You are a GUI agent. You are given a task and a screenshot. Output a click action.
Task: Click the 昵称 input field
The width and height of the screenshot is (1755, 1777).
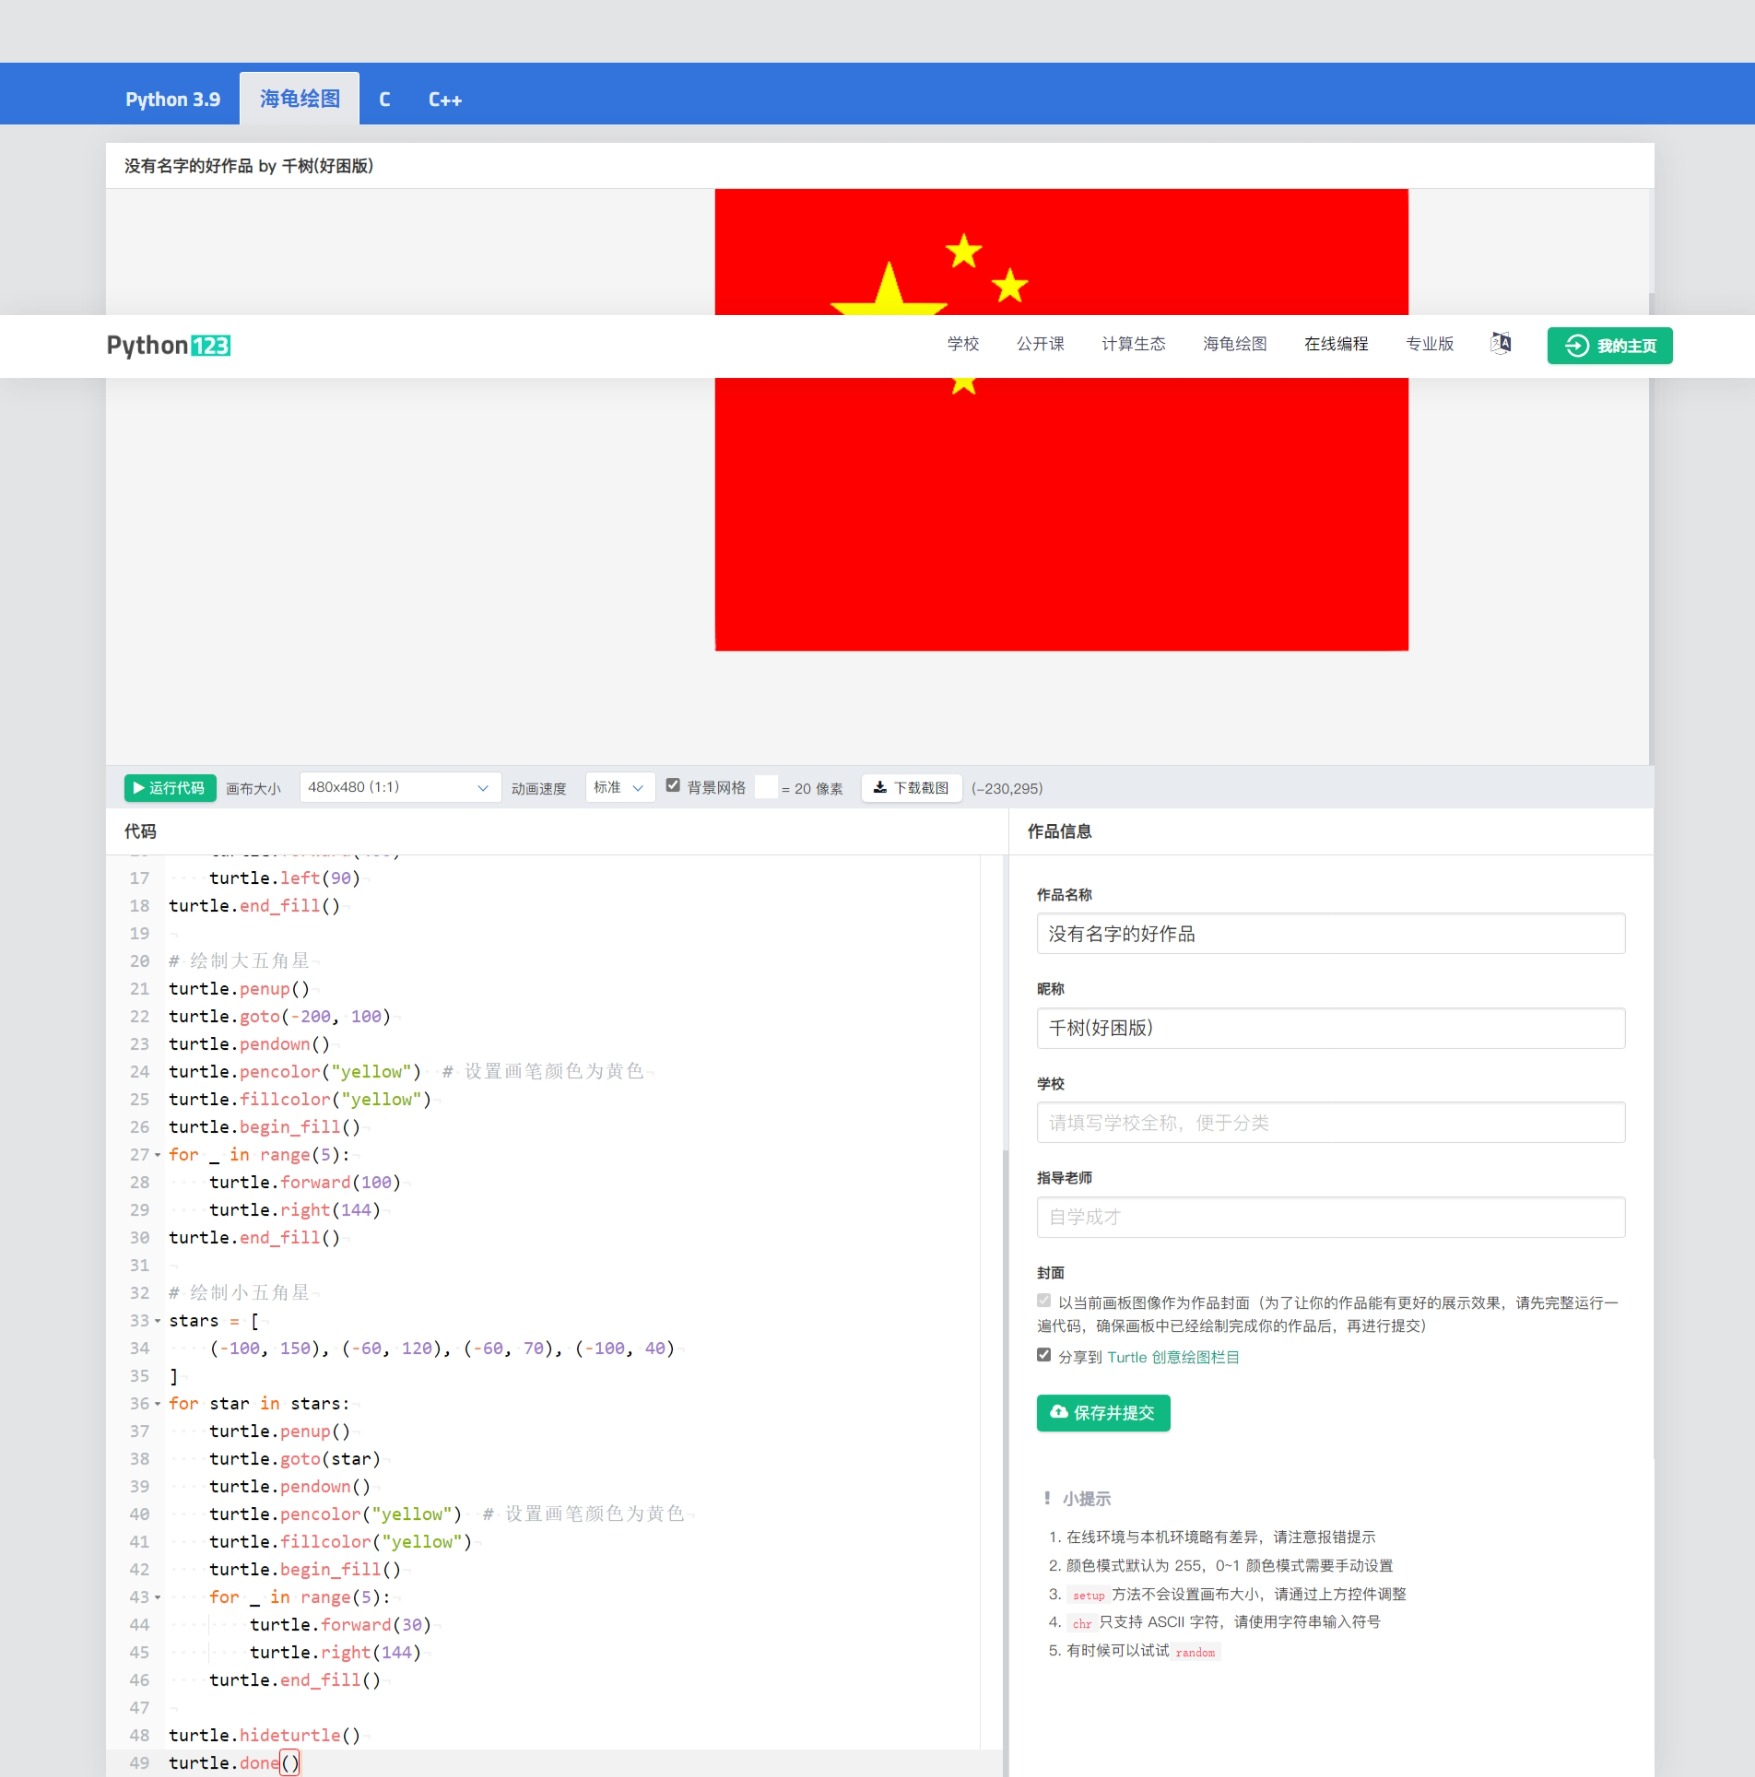(x=1330, y=1028)
